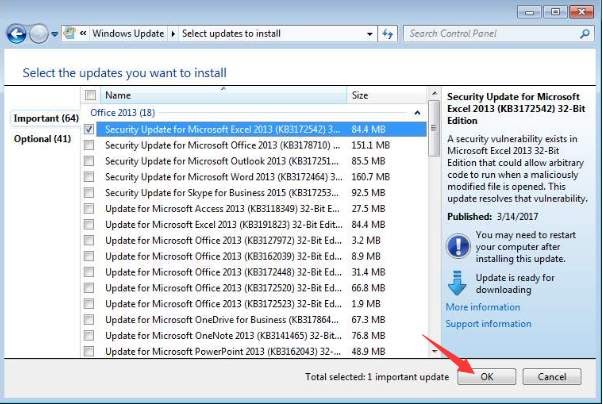Expand the arrow after Windows Update breadcrumb

point(173,34)
